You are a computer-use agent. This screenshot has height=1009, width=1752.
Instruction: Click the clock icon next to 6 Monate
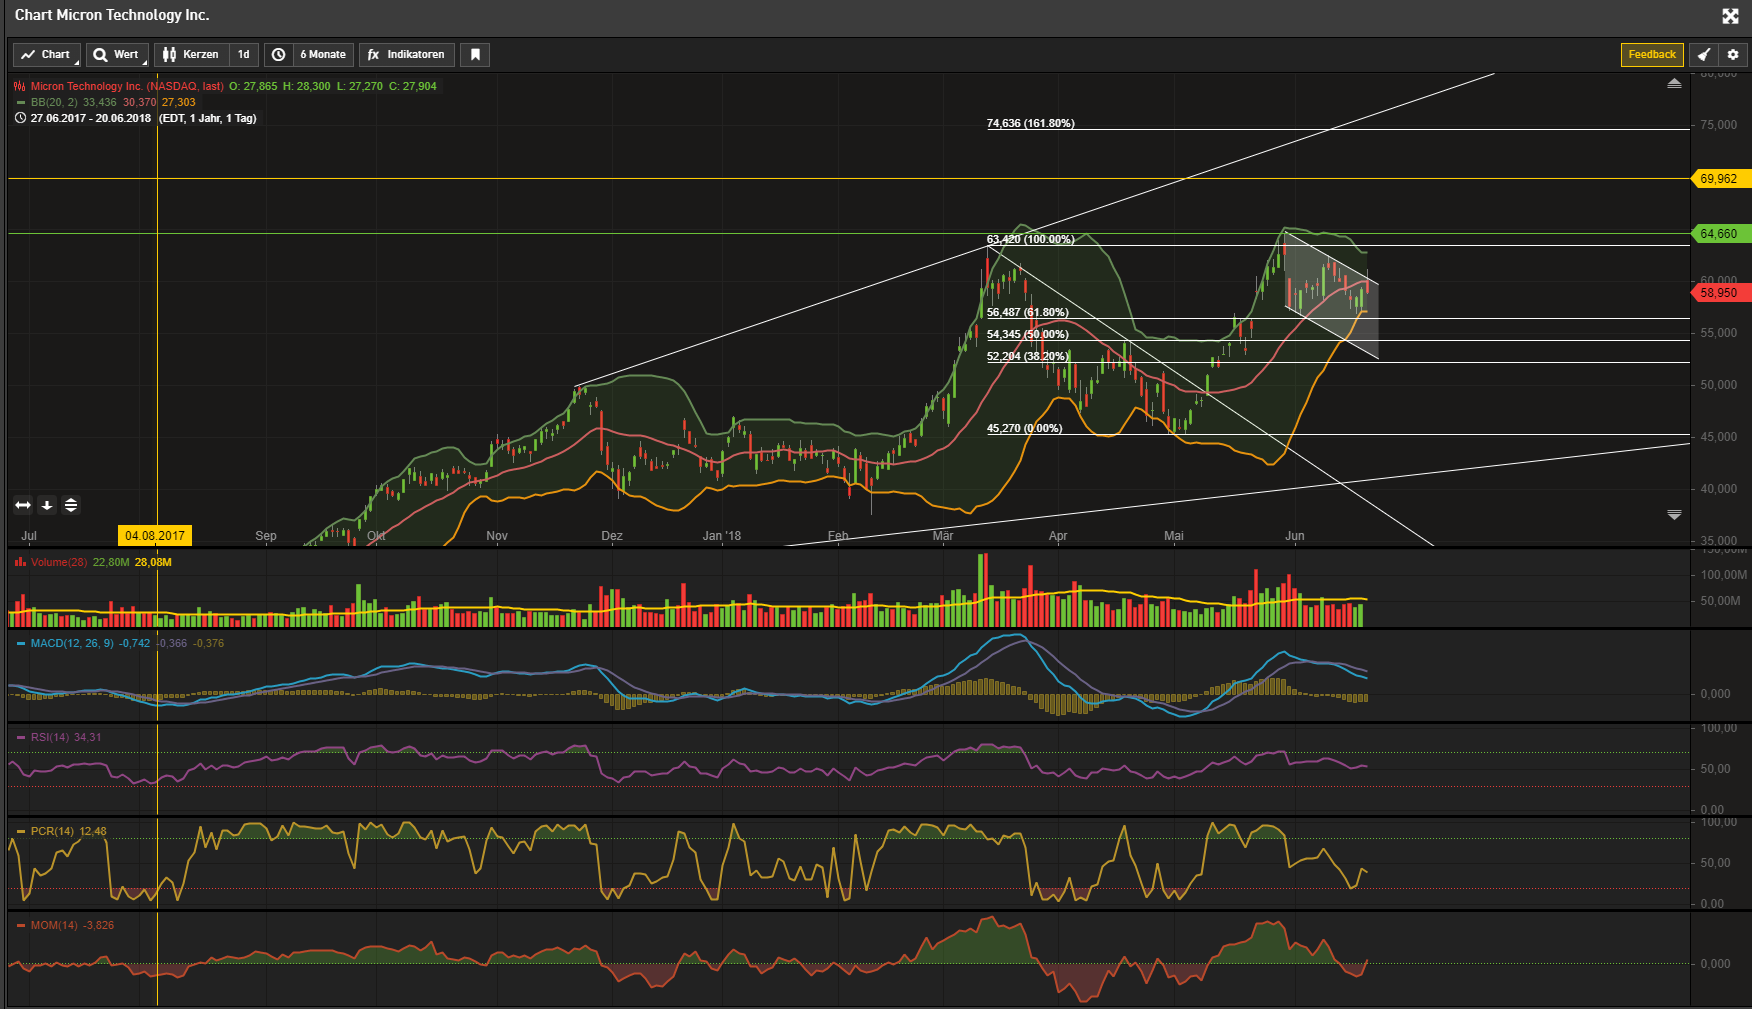(278, 54)
